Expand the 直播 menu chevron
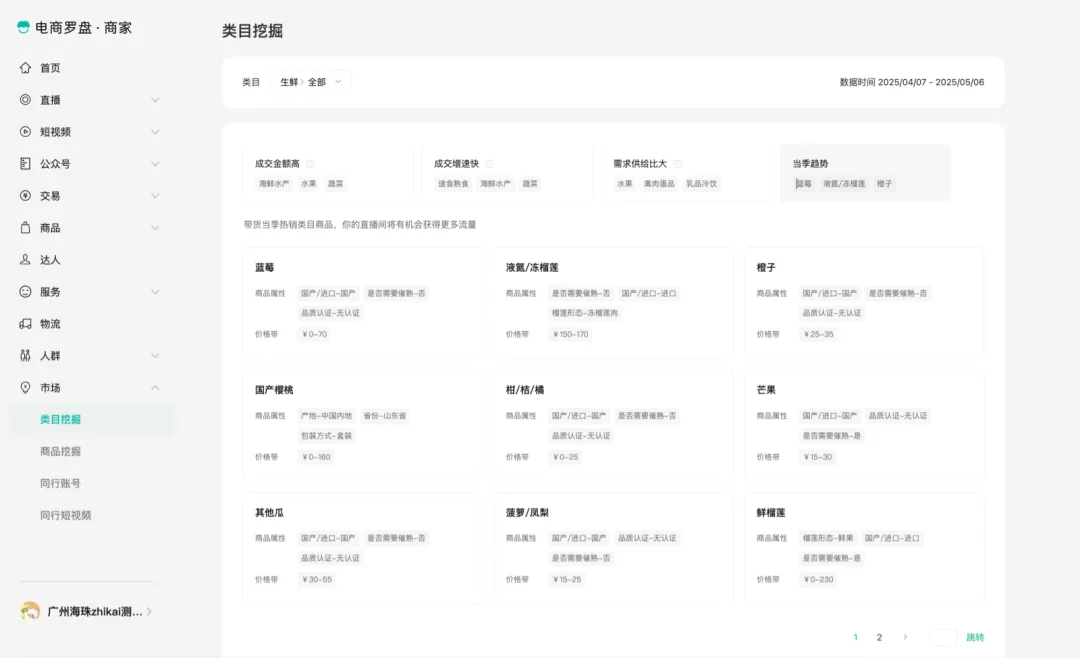 tap(155, 100)
